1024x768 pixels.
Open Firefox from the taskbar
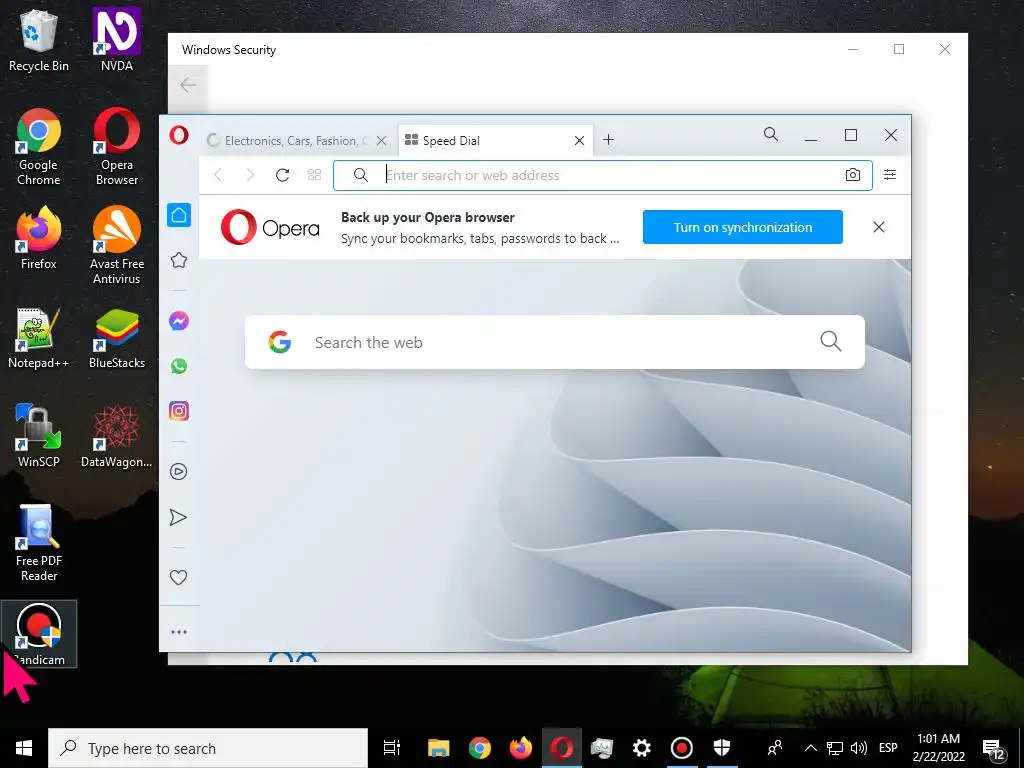[x=520, y=748]
